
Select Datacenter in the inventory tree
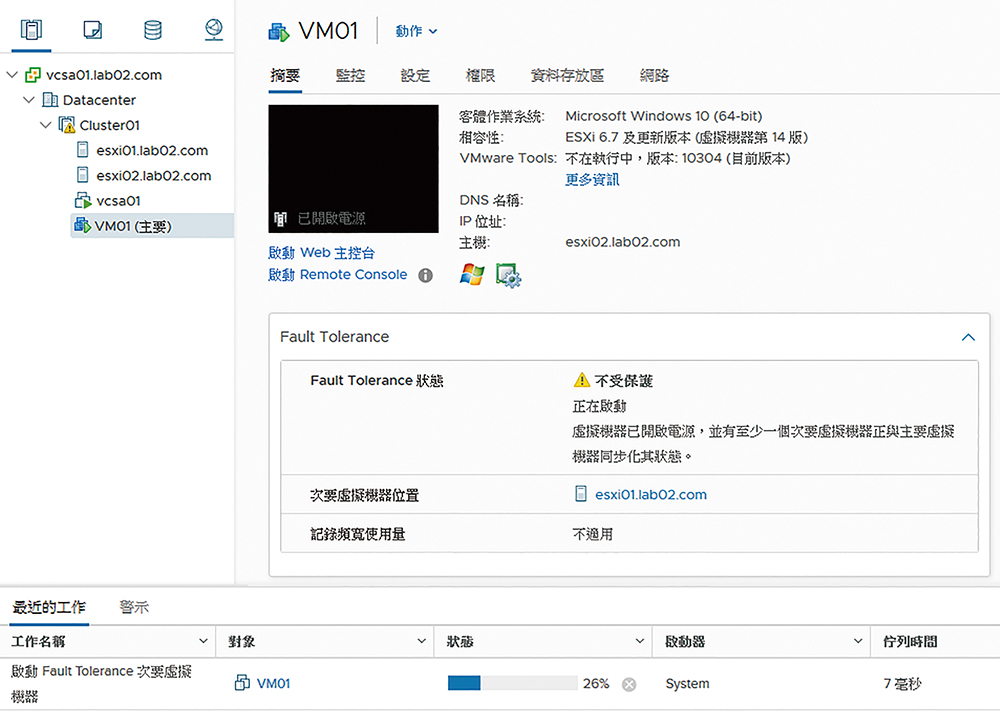(99, 100)
